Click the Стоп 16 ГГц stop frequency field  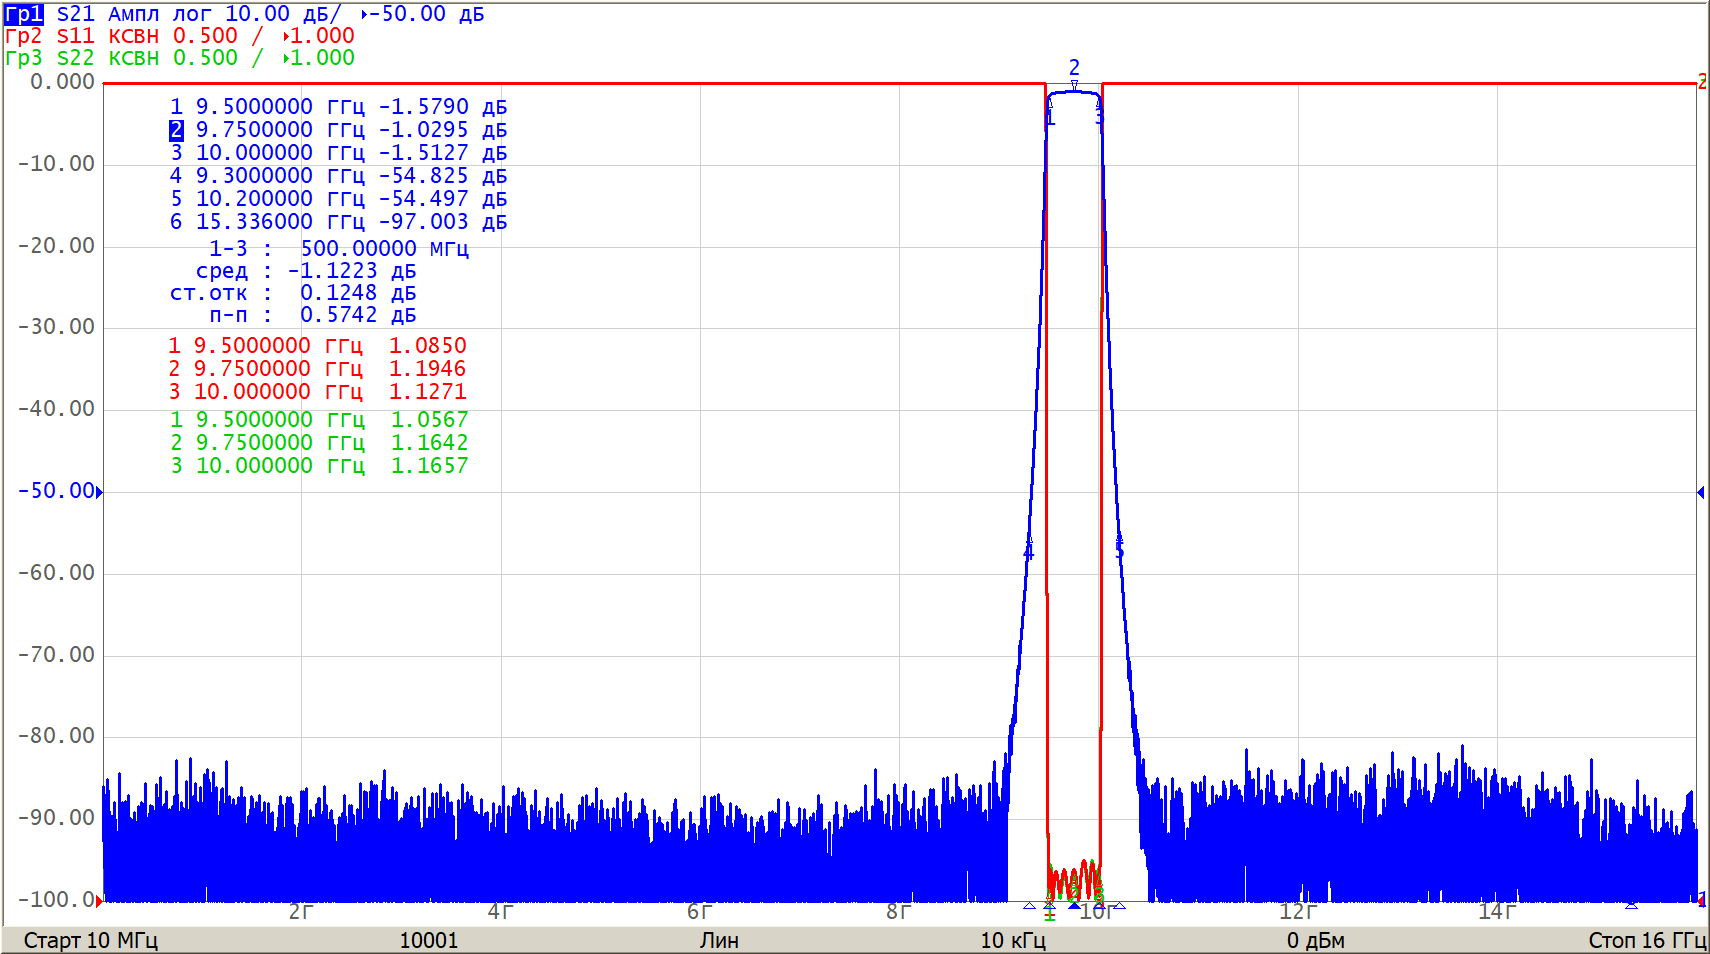pos(1646,940)
